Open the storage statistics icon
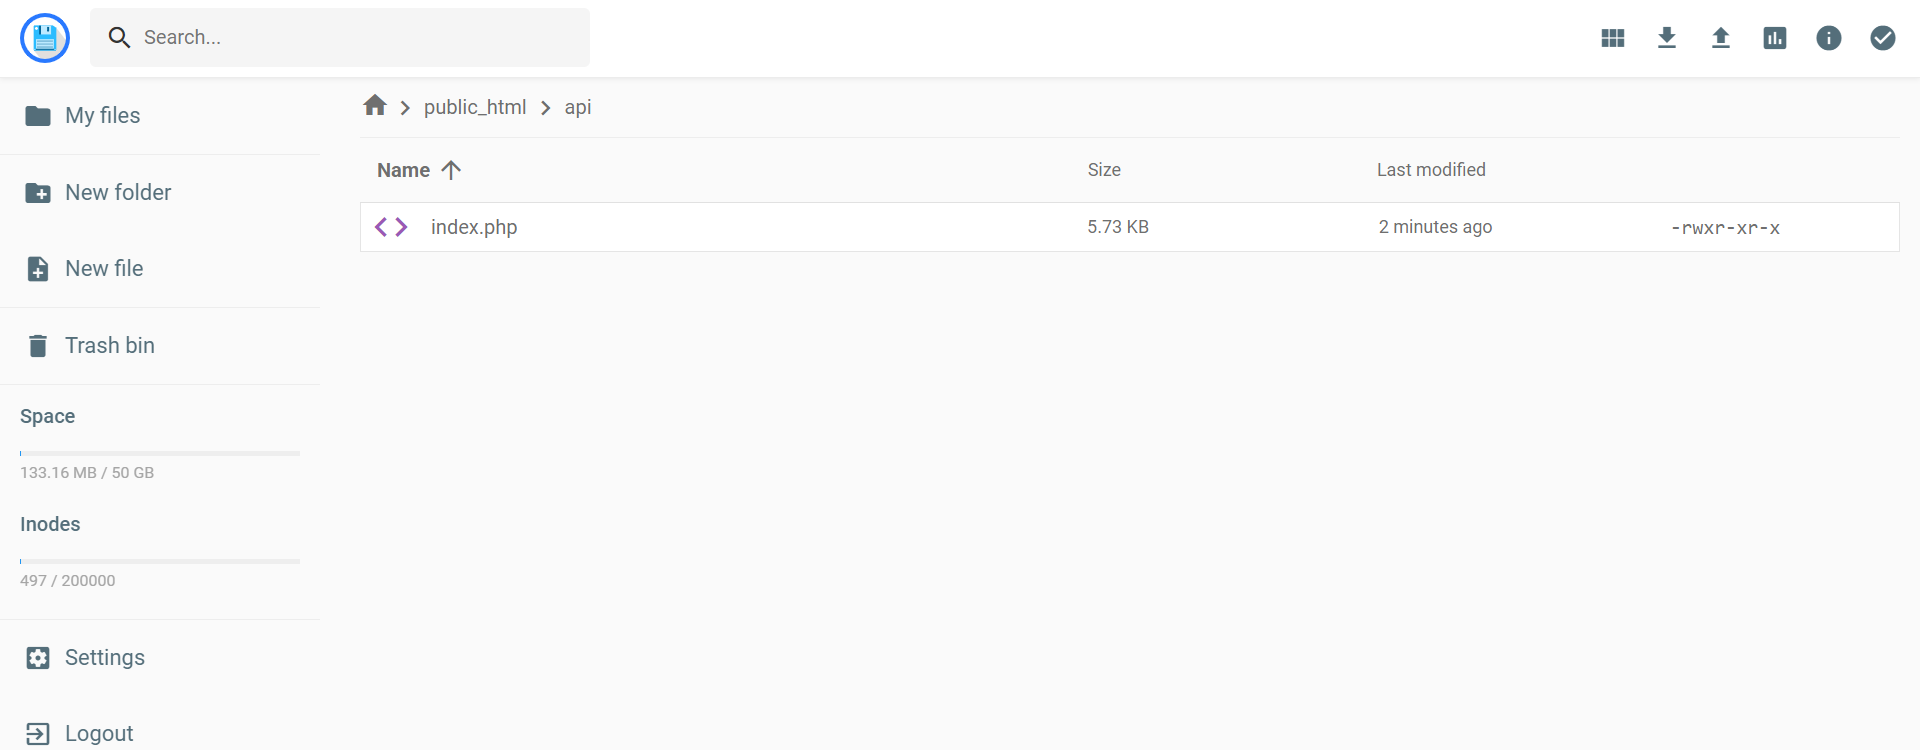 1774,37
